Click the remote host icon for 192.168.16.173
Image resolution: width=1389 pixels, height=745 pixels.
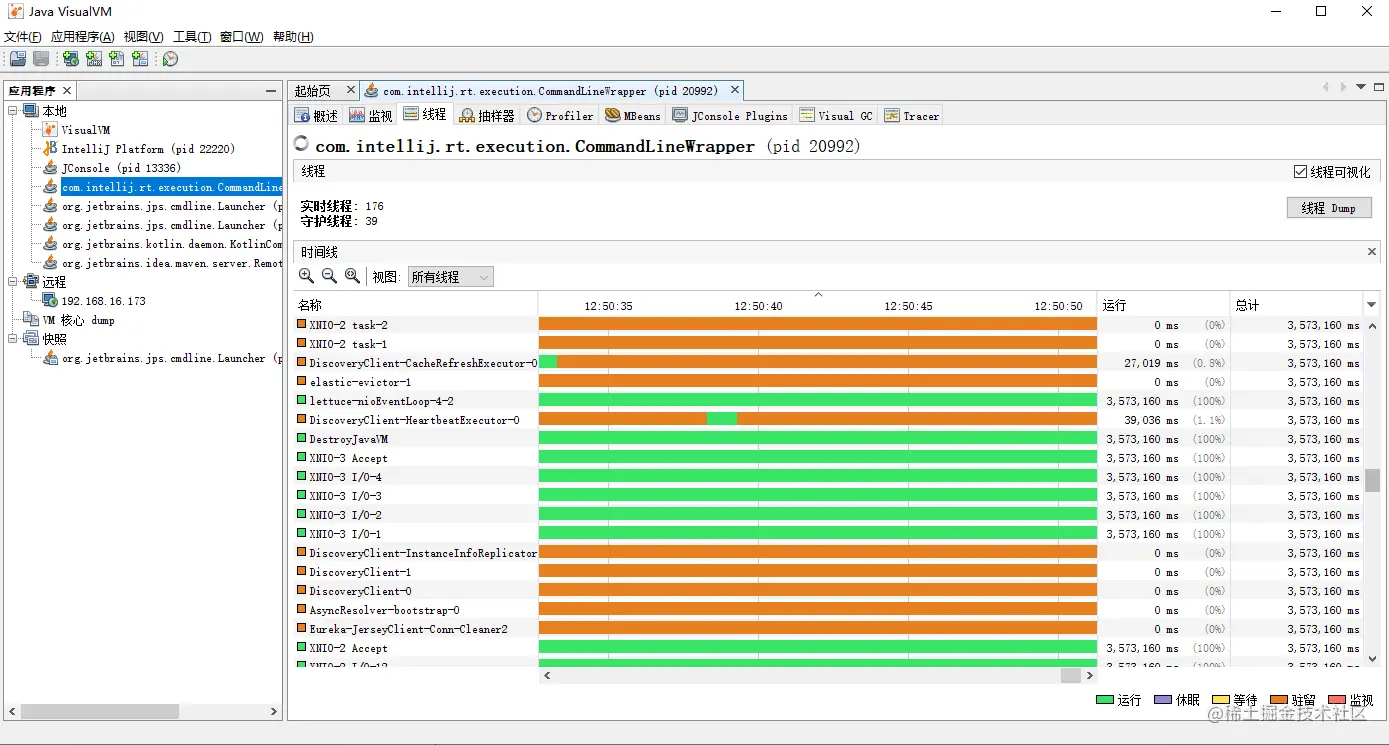pyautogui.click(x=50, y=300)
